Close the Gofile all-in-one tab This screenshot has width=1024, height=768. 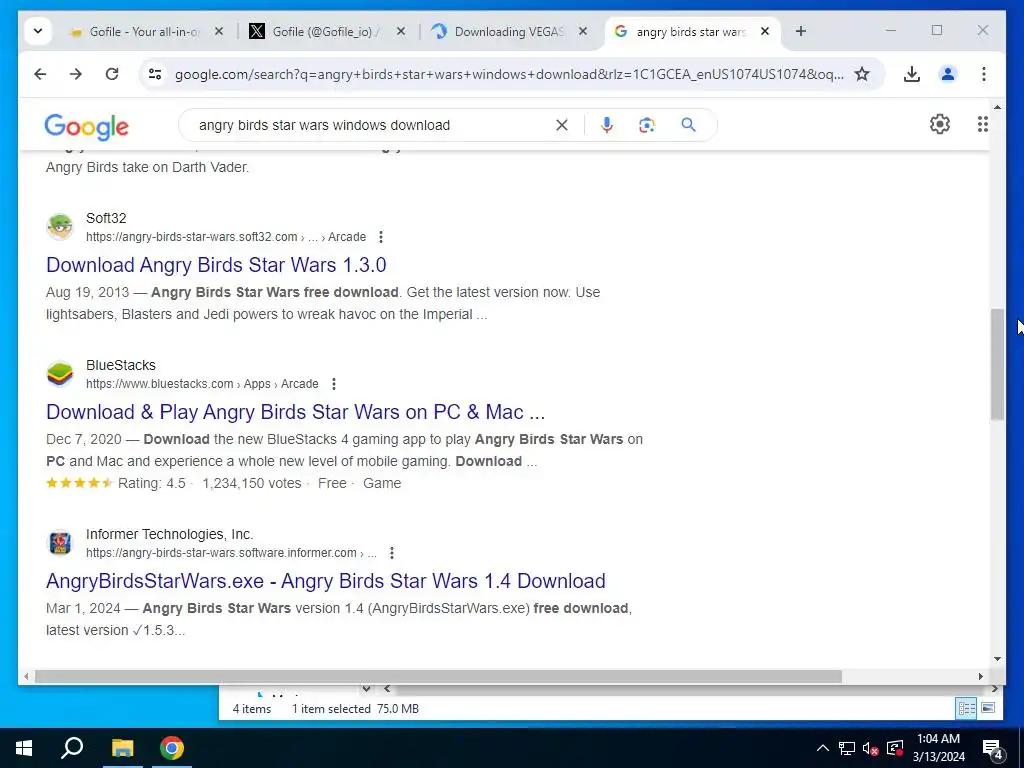tap(219, 31)
